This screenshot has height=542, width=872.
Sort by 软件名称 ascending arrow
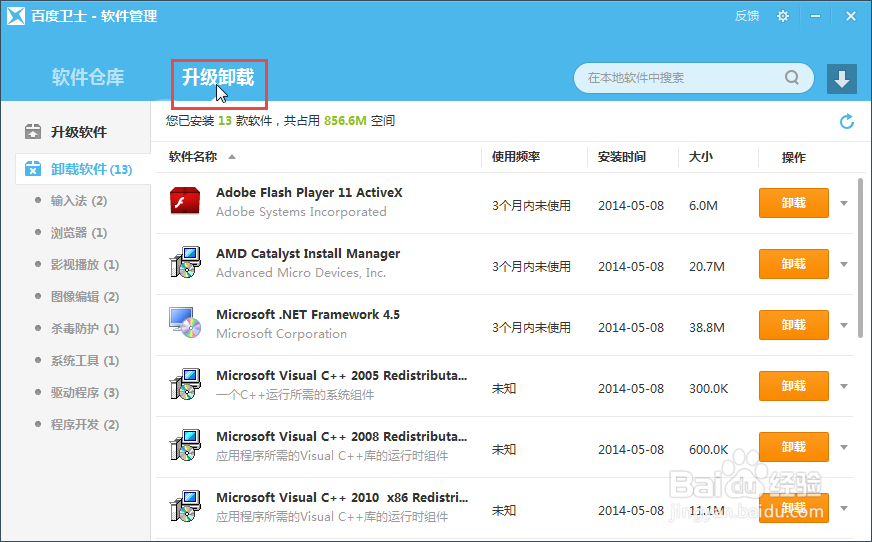pos(232,157)
